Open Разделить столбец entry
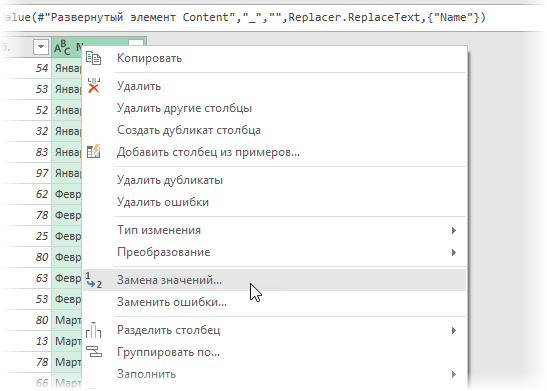The width and height of the screenshot is (547, 391). tap(275, 330)
